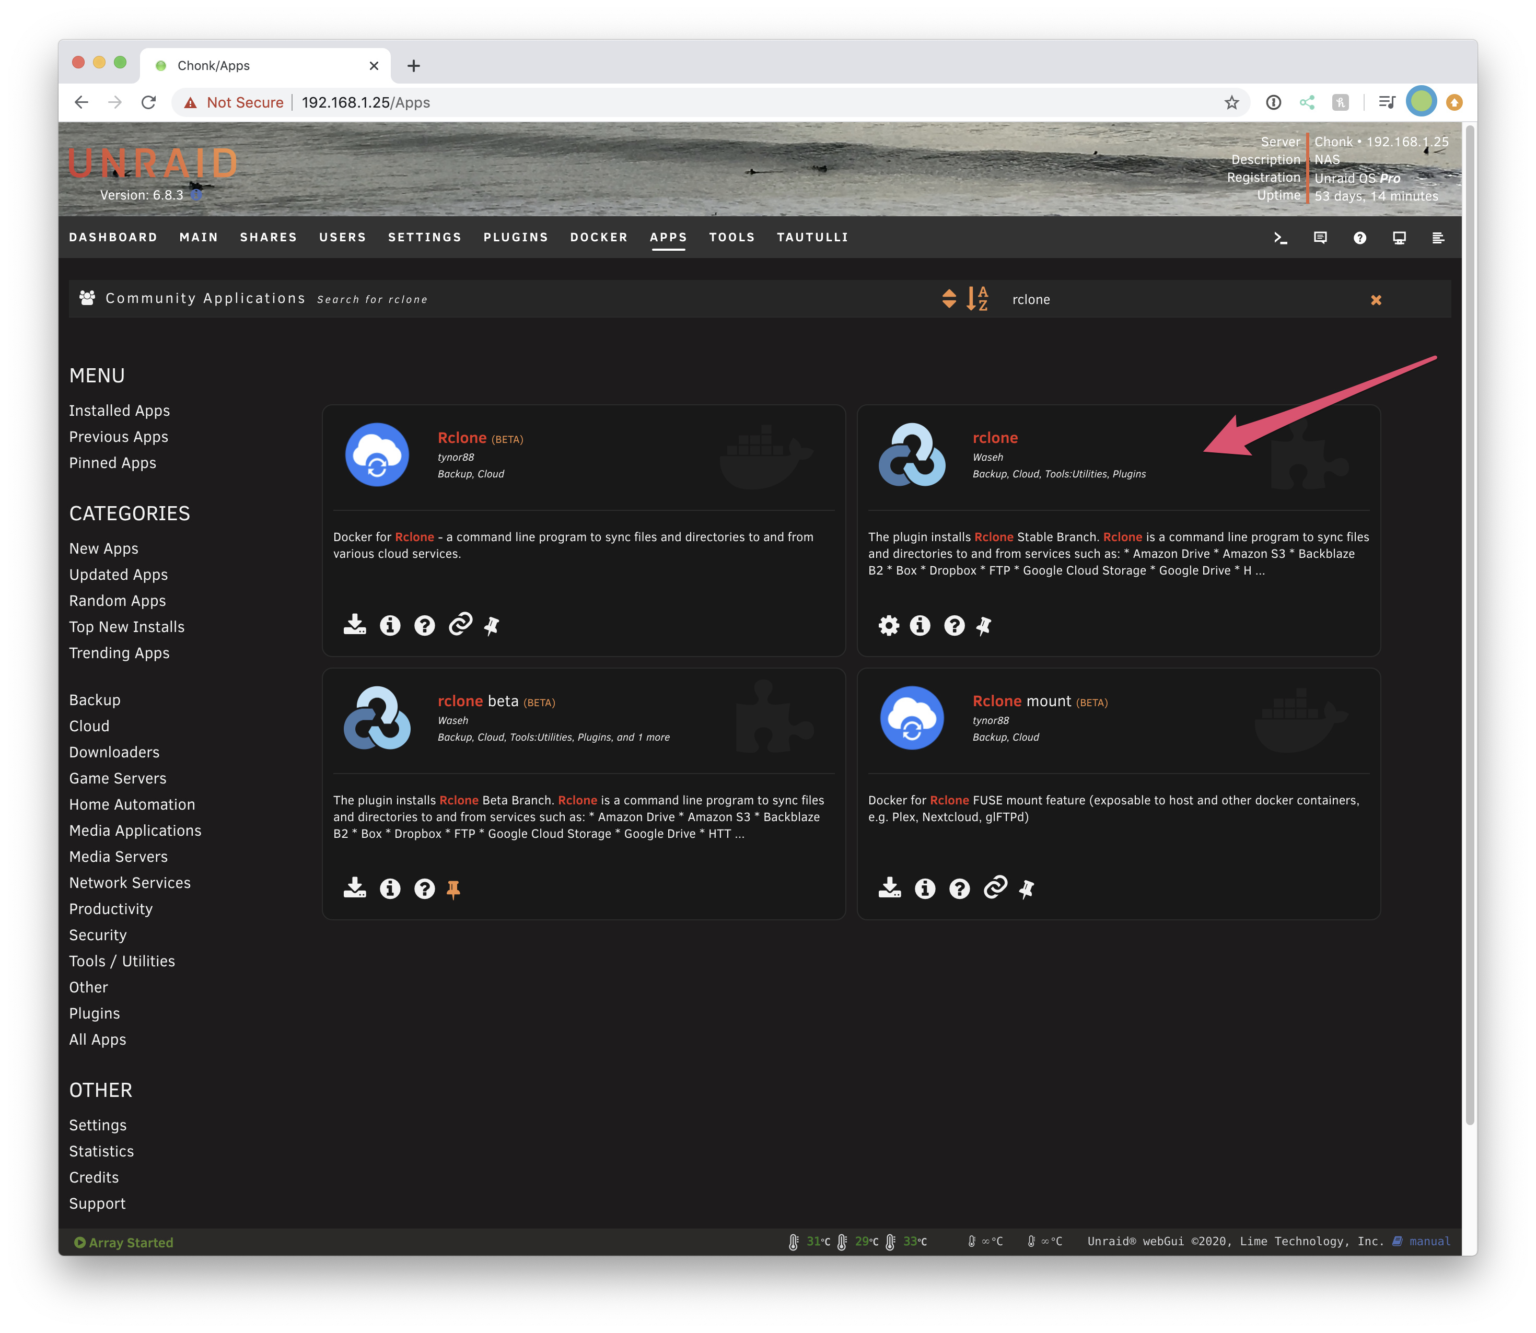
Task: Show Pinned Apps
Action: coord(112,463)
